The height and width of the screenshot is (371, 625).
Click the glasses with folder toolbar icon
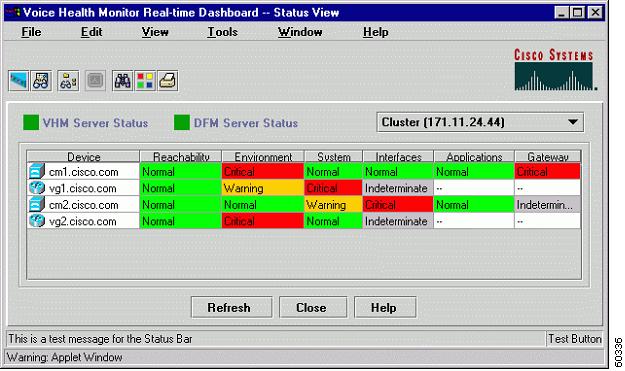pyautogui.click(x=68, y=81)
